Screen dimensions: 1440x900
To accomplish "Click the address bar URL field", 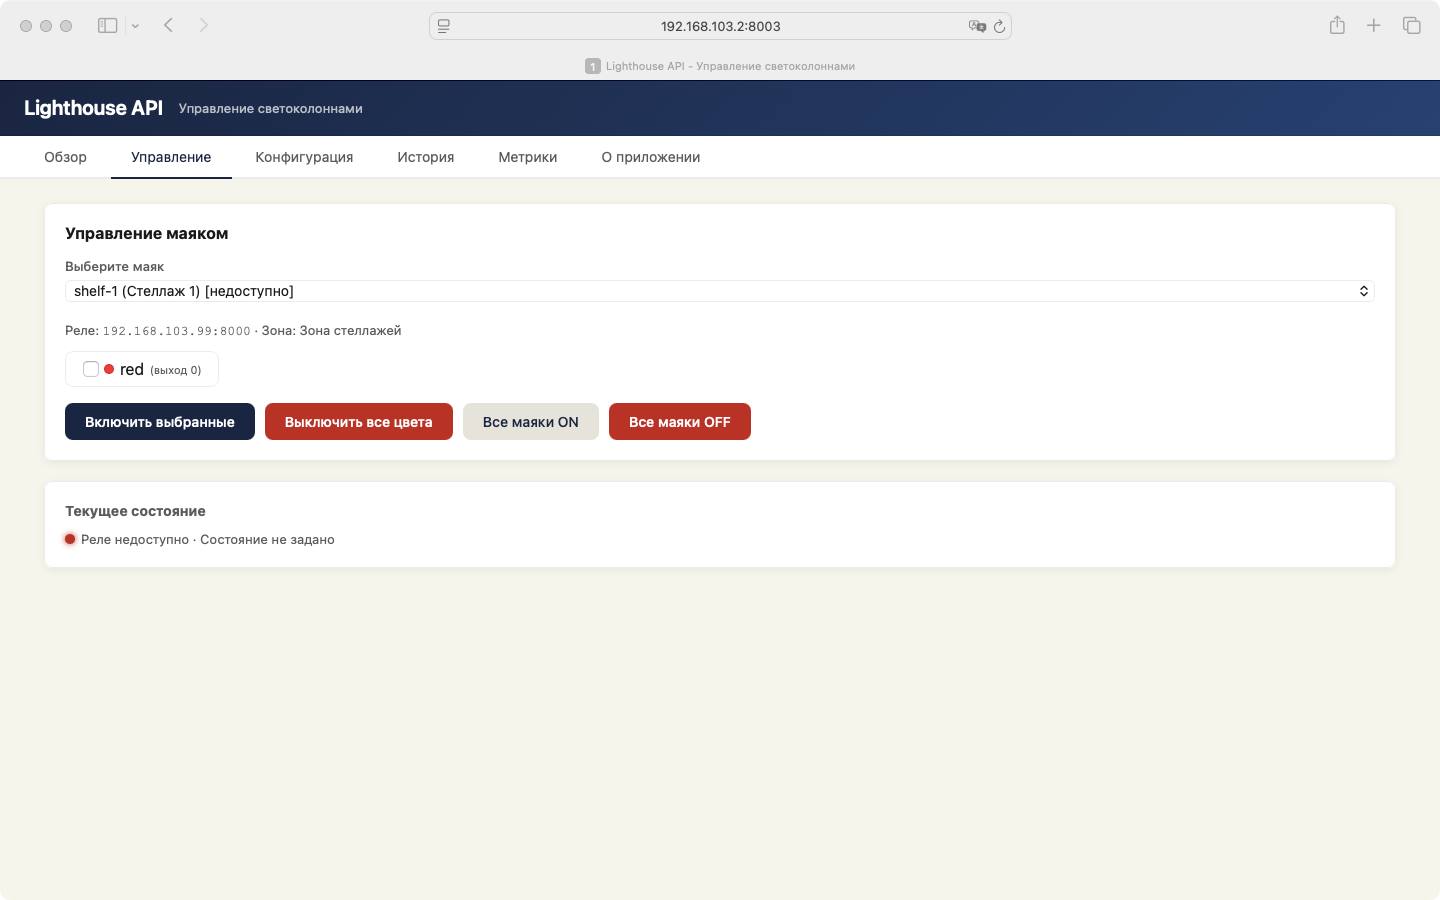I will [720, 26].
